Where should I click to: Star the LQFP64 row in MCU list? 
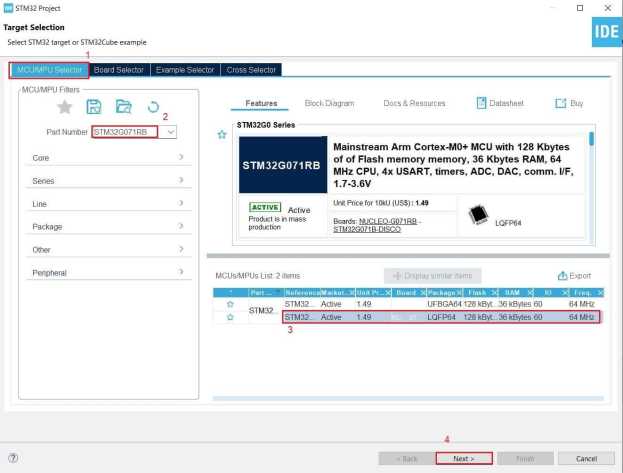coord(230,317)
